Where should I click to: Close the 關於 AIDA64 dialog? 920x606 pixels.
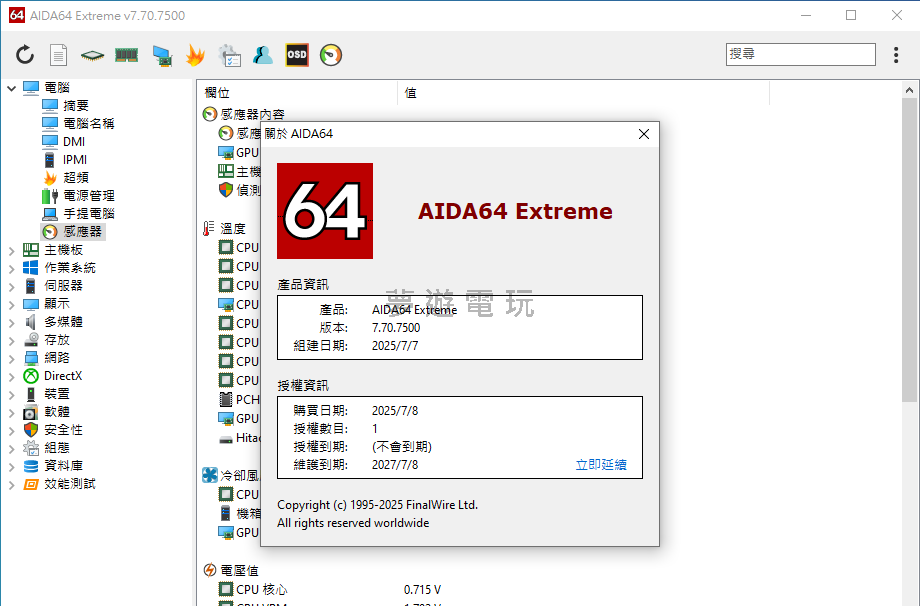click(x=644, y=134)
